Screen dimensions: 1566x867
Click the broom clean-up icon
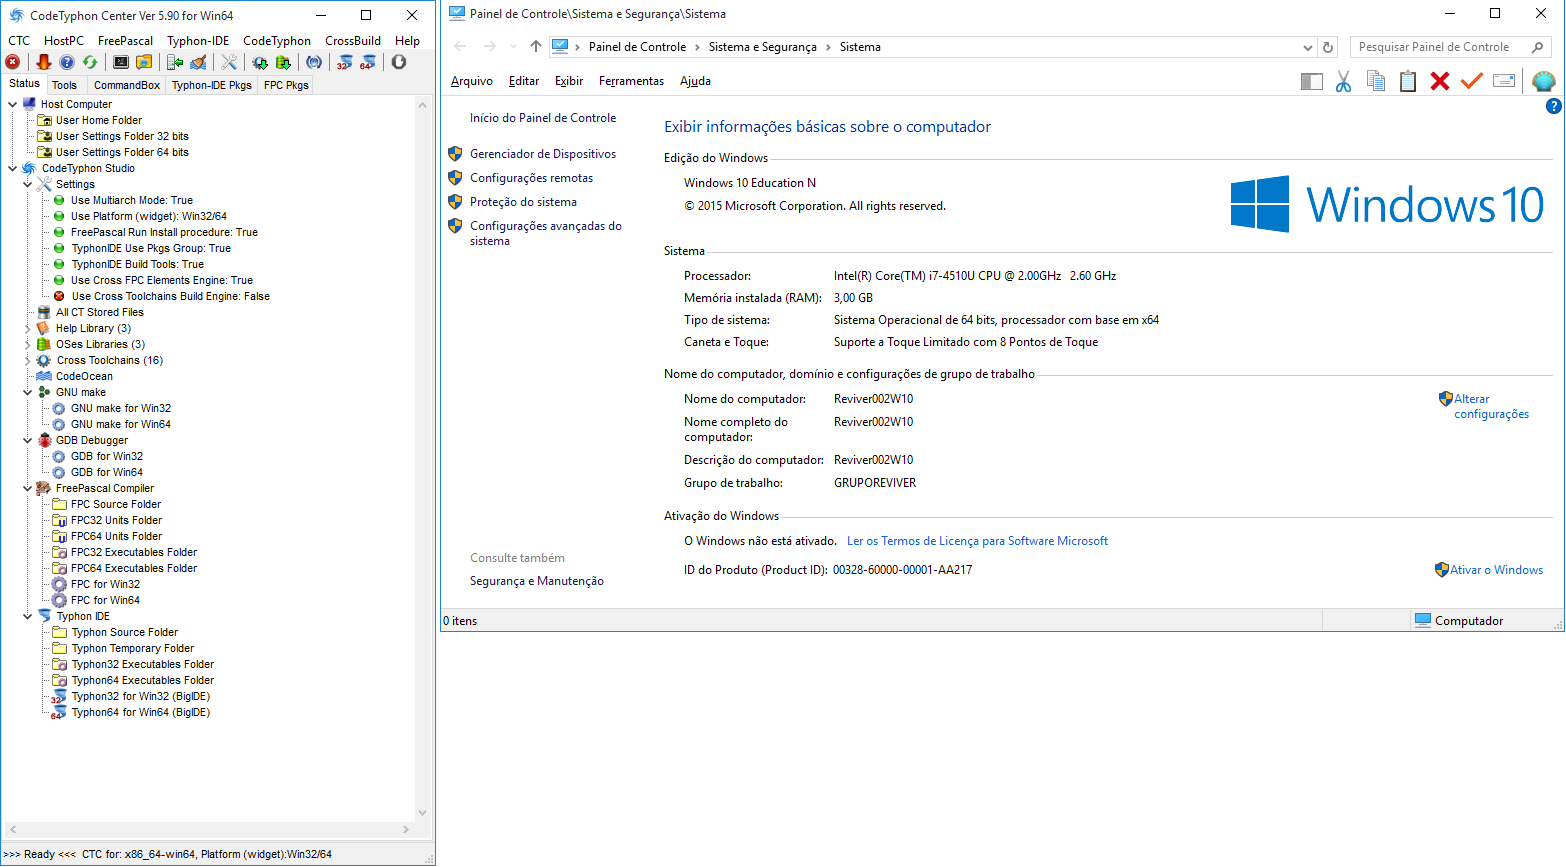click(x=198, y=62)
